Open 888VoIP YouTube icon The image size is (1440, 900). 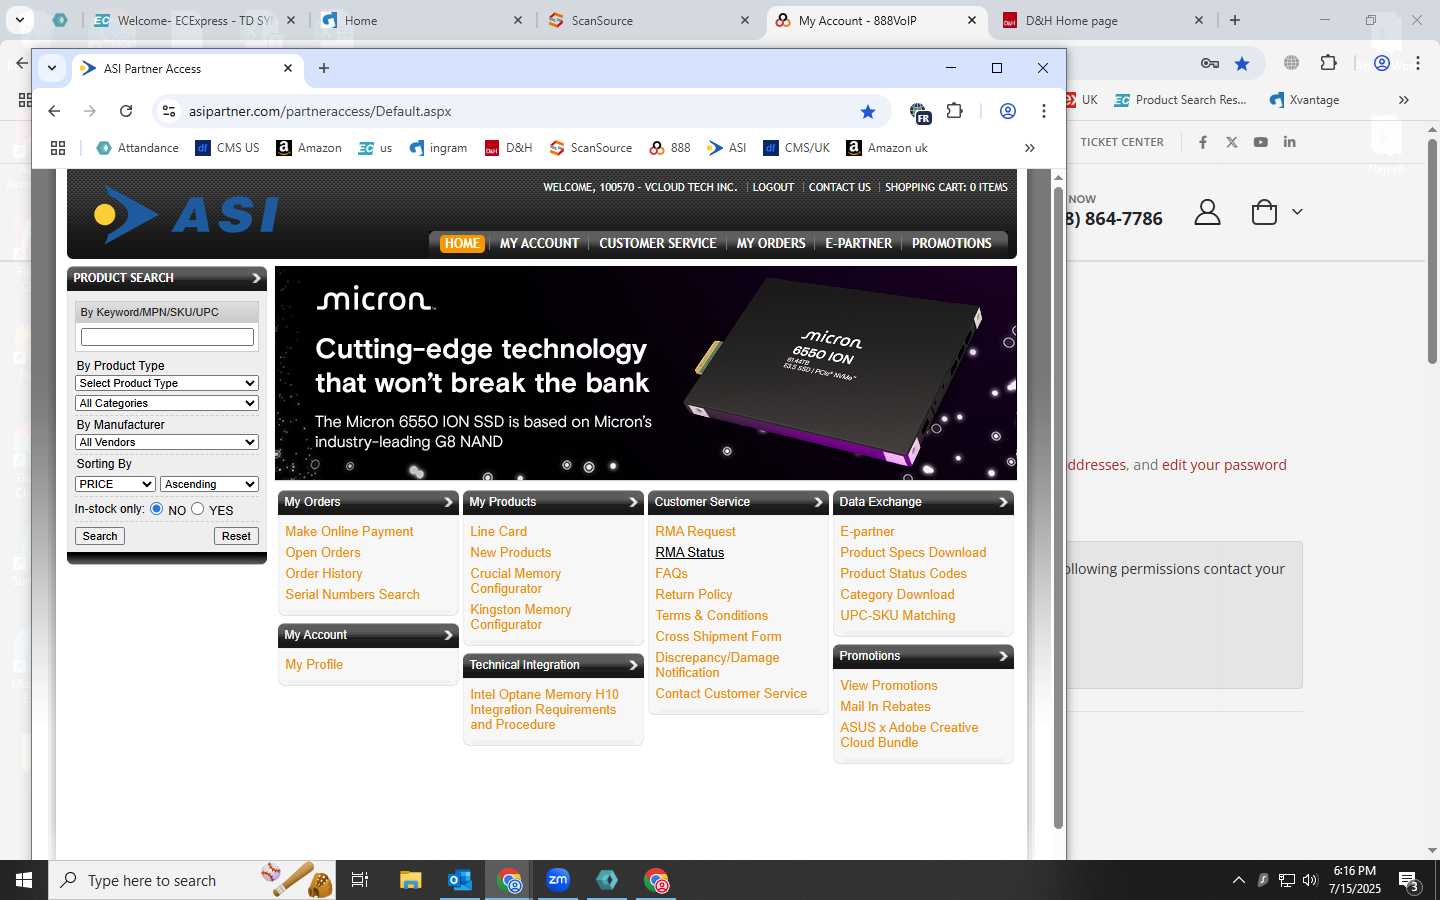coord(1261,142)
